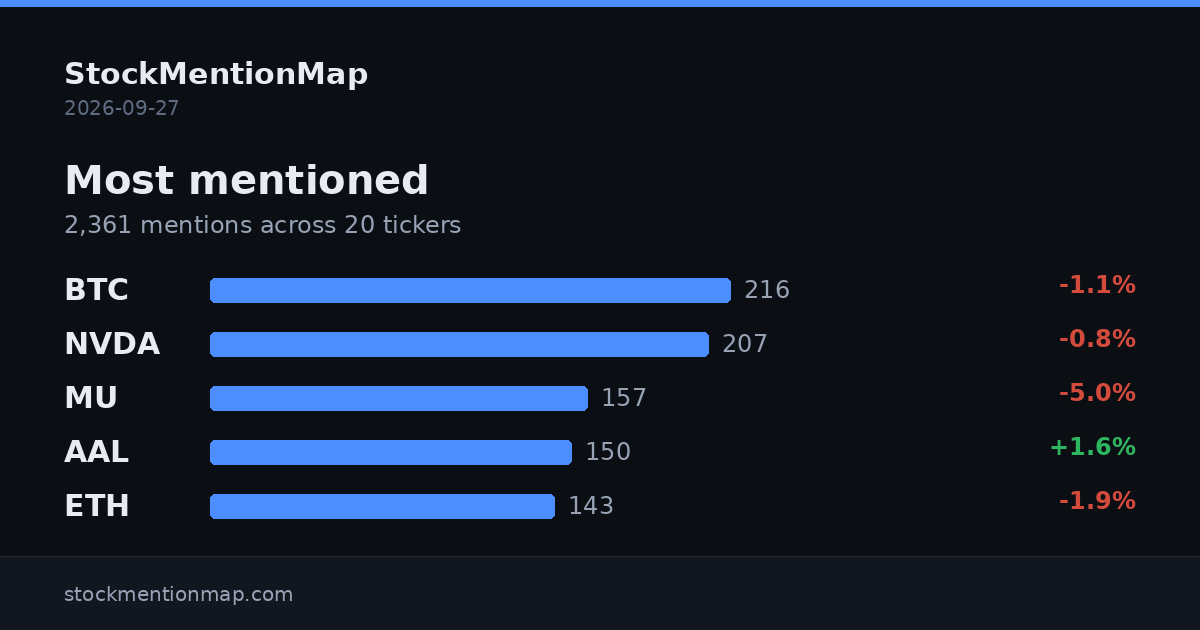Open the AAL ticker label
The image size is (1200, 630).
(96, 452)
